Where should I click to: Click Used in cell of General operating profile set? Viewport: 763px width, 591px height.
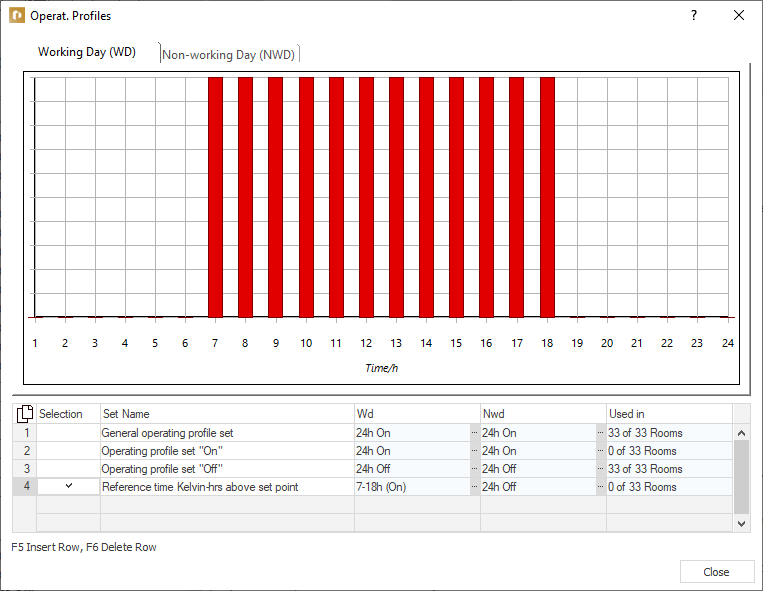point(669,432)
